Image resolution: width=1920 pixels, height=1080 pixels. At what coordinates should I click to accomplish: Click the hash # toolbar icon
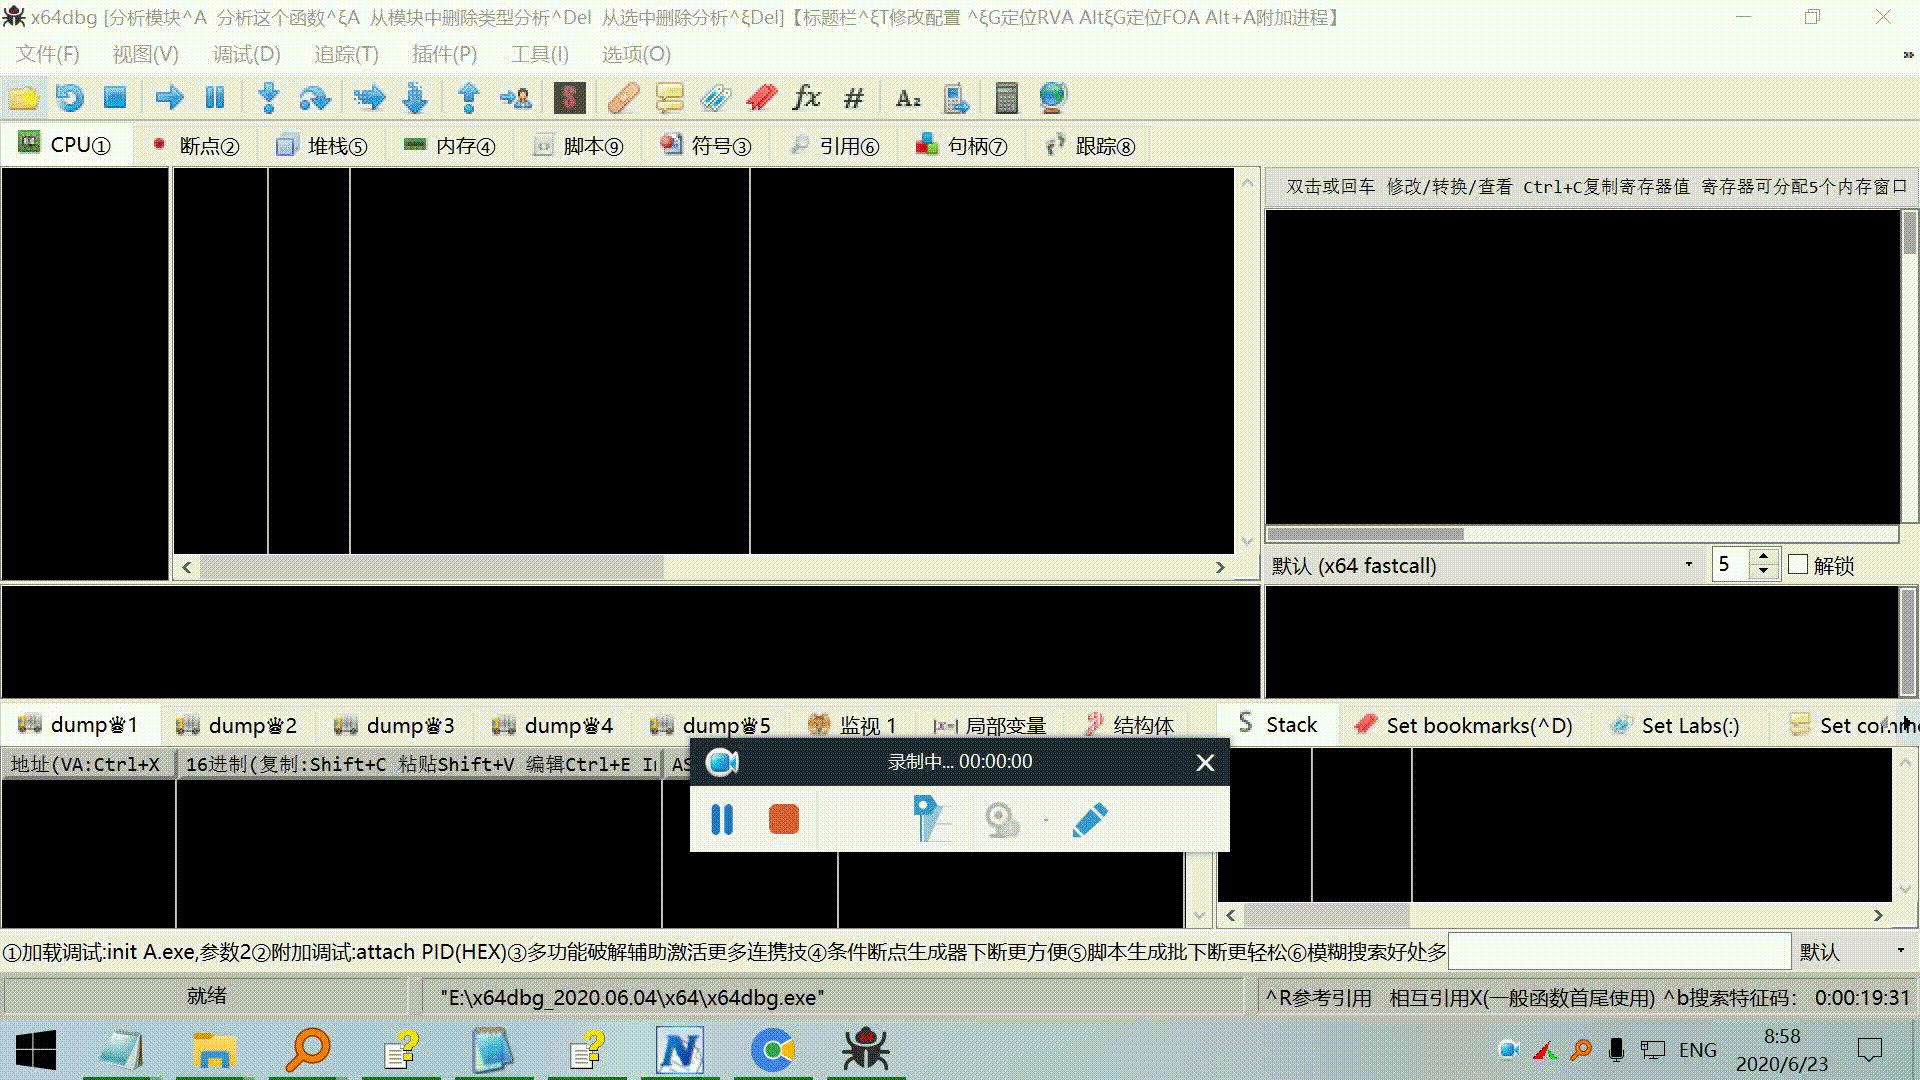click(853, 97)
